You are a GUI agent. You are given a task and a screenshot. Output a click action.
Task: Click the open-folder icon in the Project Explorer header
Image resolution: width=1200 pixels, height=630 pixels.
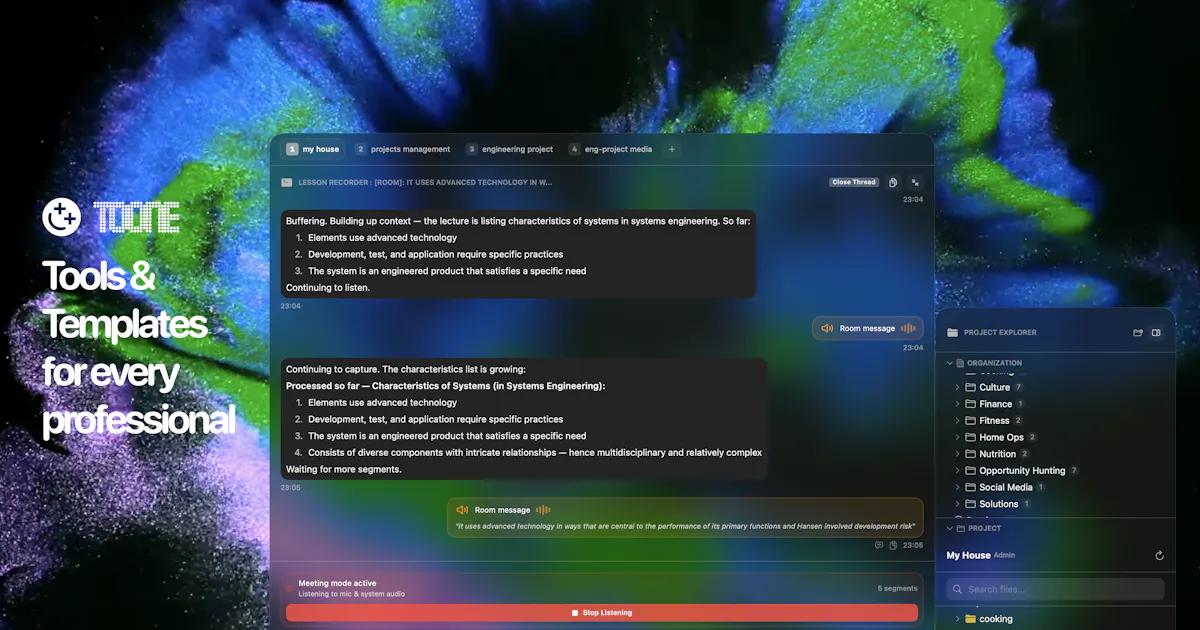click(1137, 332)
